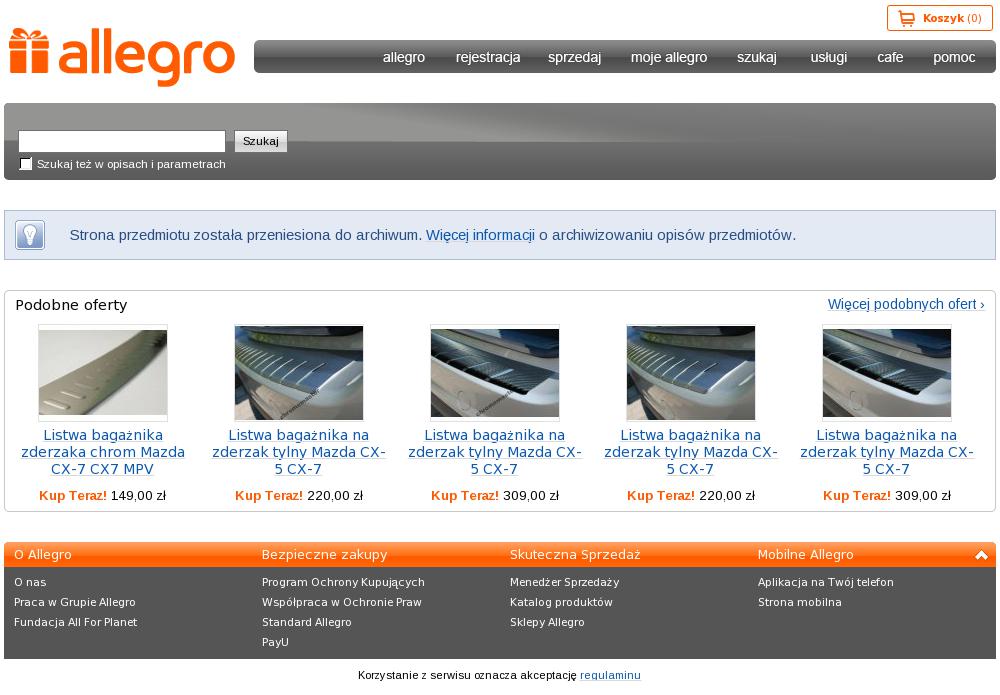
Task: Open Sklepy Allegro link
Action: [547, 622]
